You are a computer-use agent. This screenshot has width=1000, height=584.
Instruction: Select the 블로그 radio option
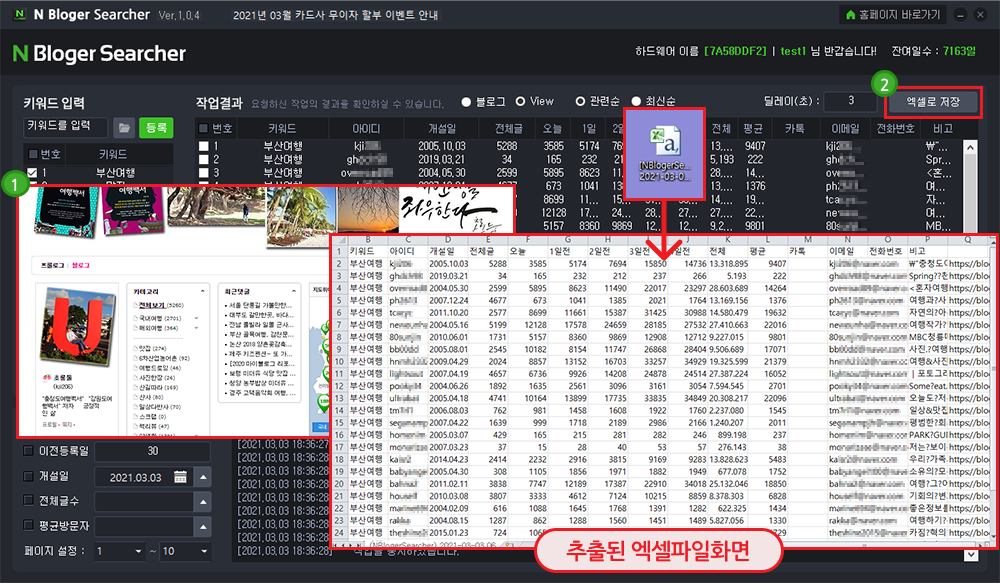pyautogui.click(x=466, y=101)
